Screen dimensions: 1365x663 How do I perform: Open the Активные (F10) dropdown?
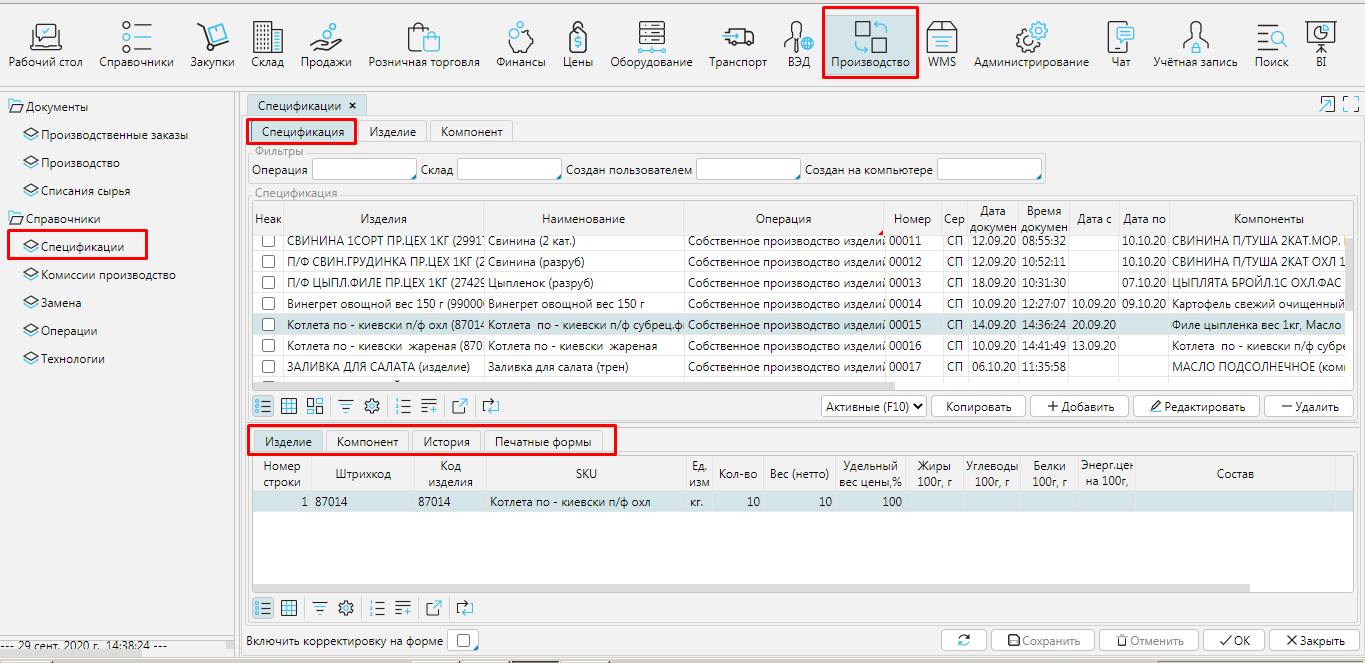coord(874,406)
